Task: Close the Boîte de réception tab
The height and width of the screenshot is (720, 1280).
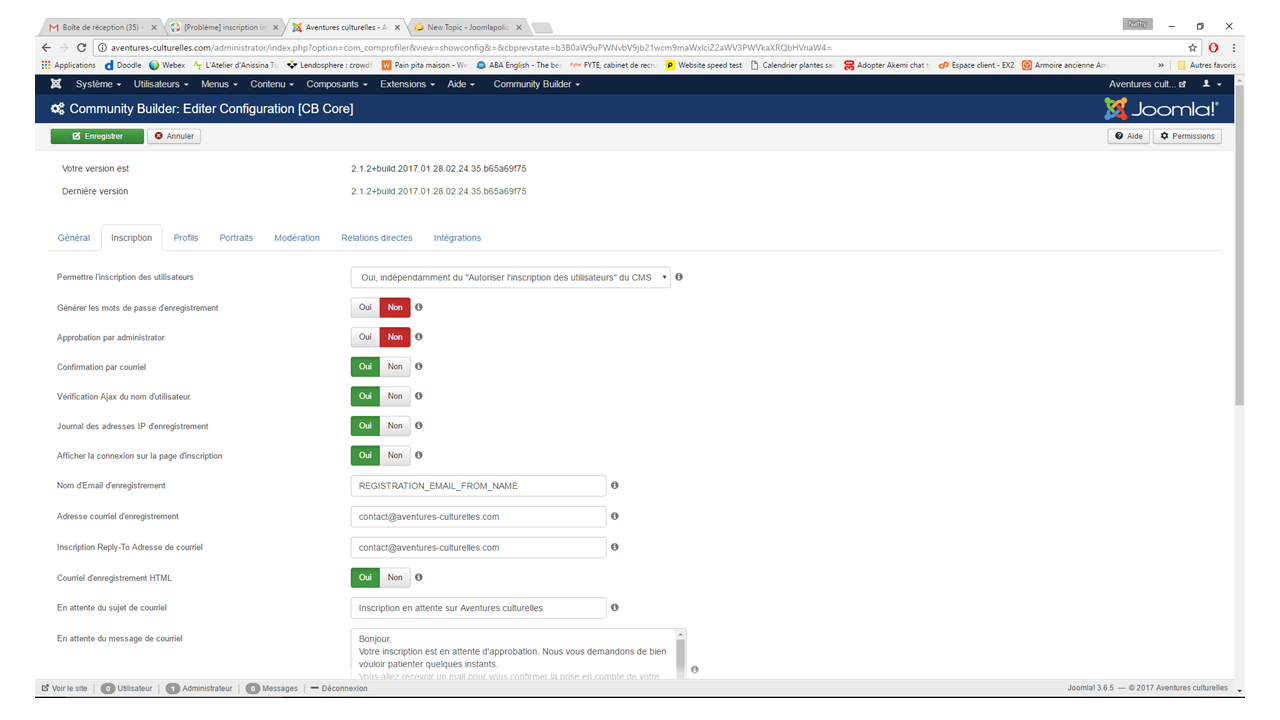Action: point(154,27)
